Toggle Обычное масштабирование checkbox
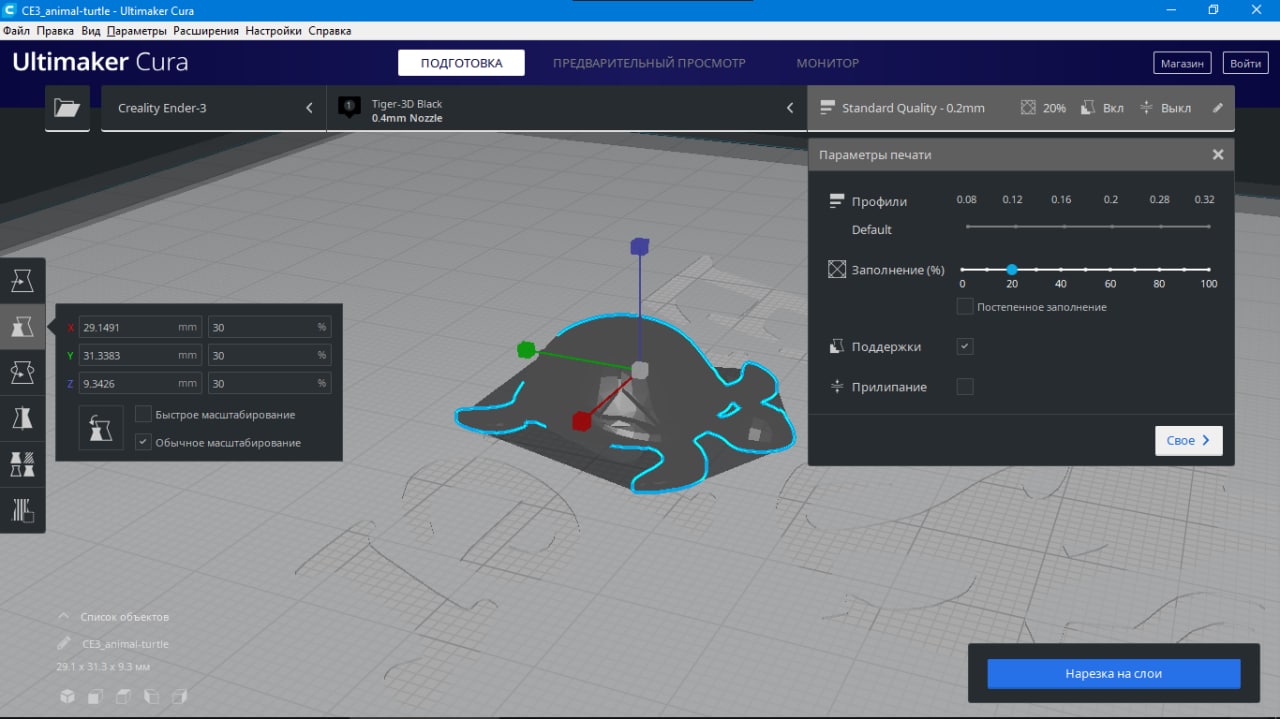The image size is (1280, 719). pos(143,442)
